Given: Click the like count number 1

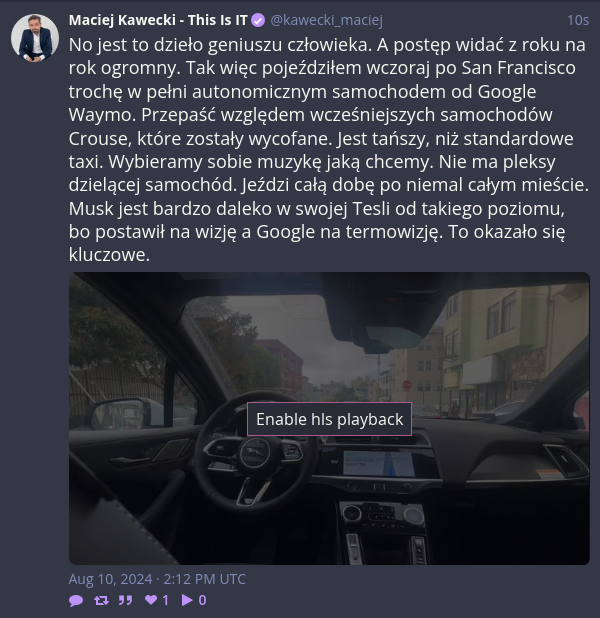Looking at the screenshot, I should (165, 600).
